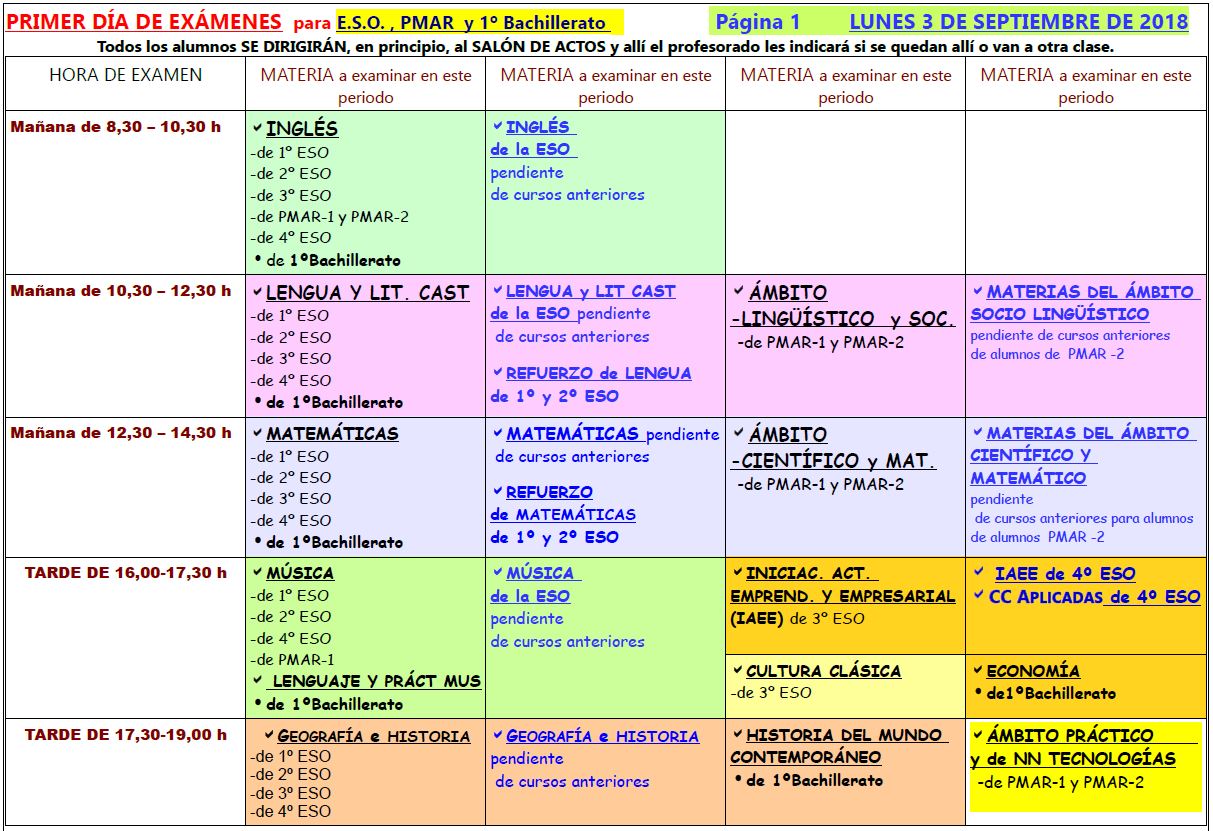Screen dimensions: 1213x831
Task: Open the blue GEOGRAFÍA e HISTORIA pendiente link
Action: point(602,736)
